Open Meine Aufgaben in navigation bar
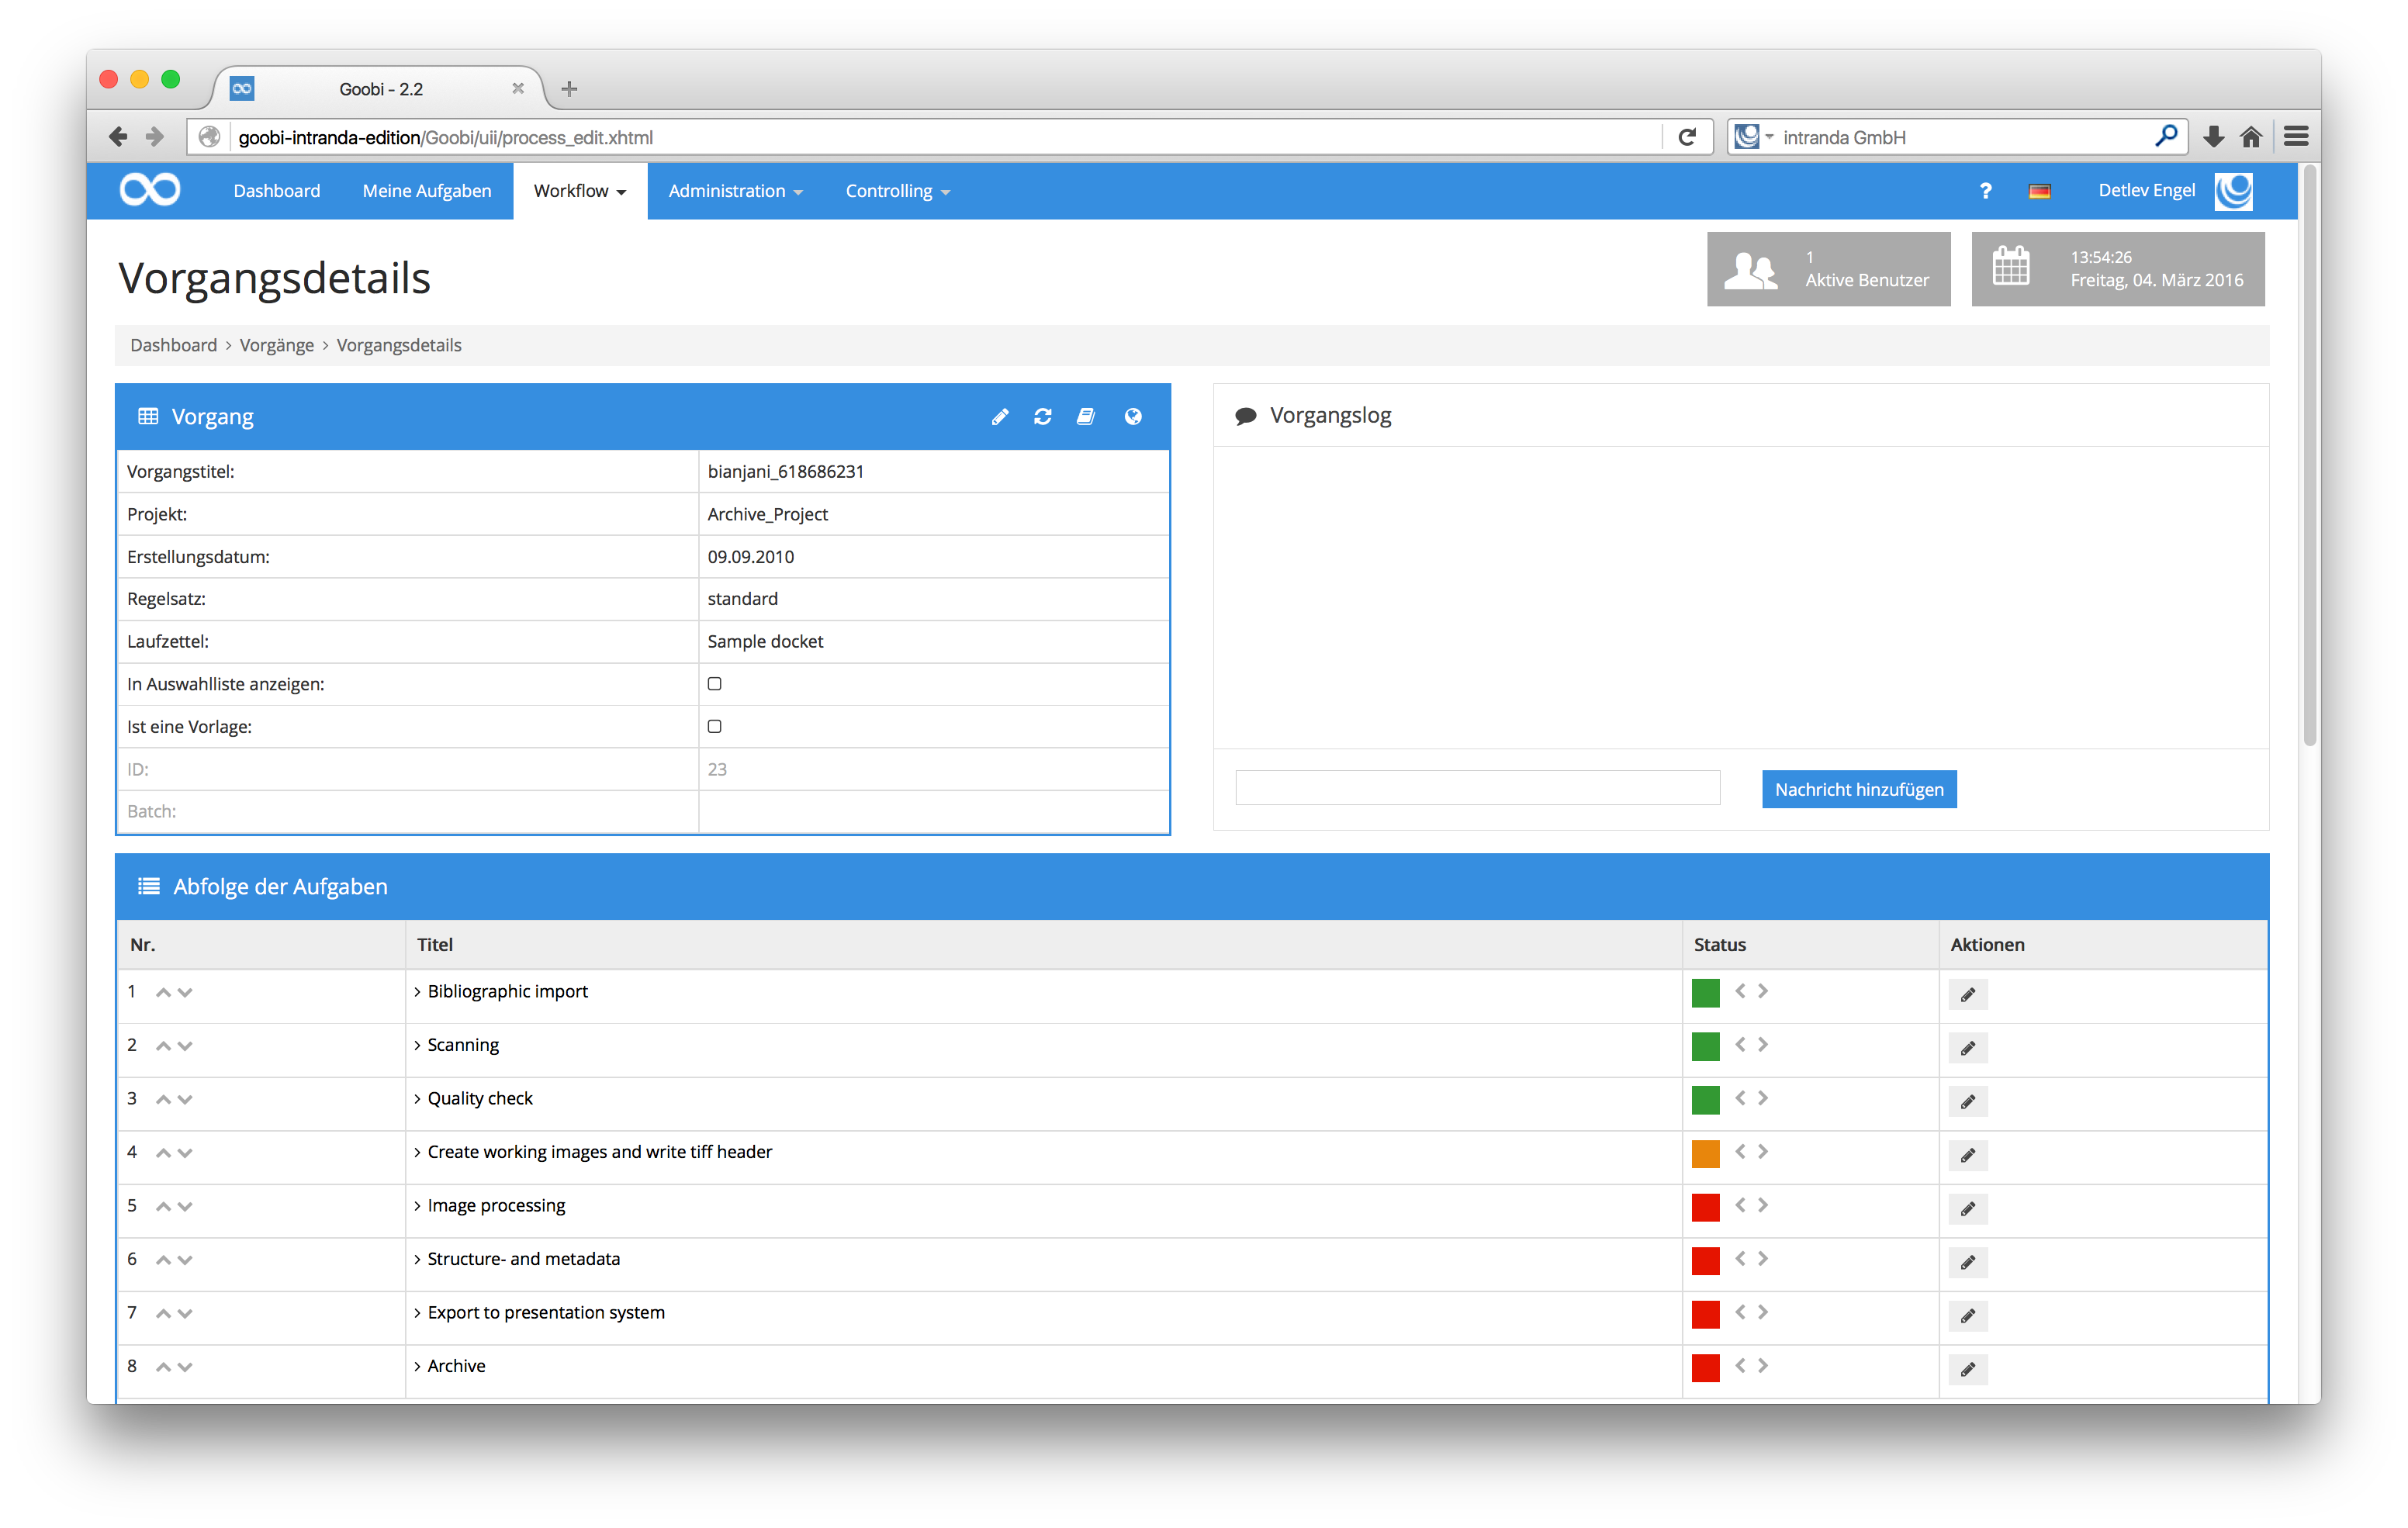The width and height of the screenshot is (2408, 1528). tap(427, 191)
